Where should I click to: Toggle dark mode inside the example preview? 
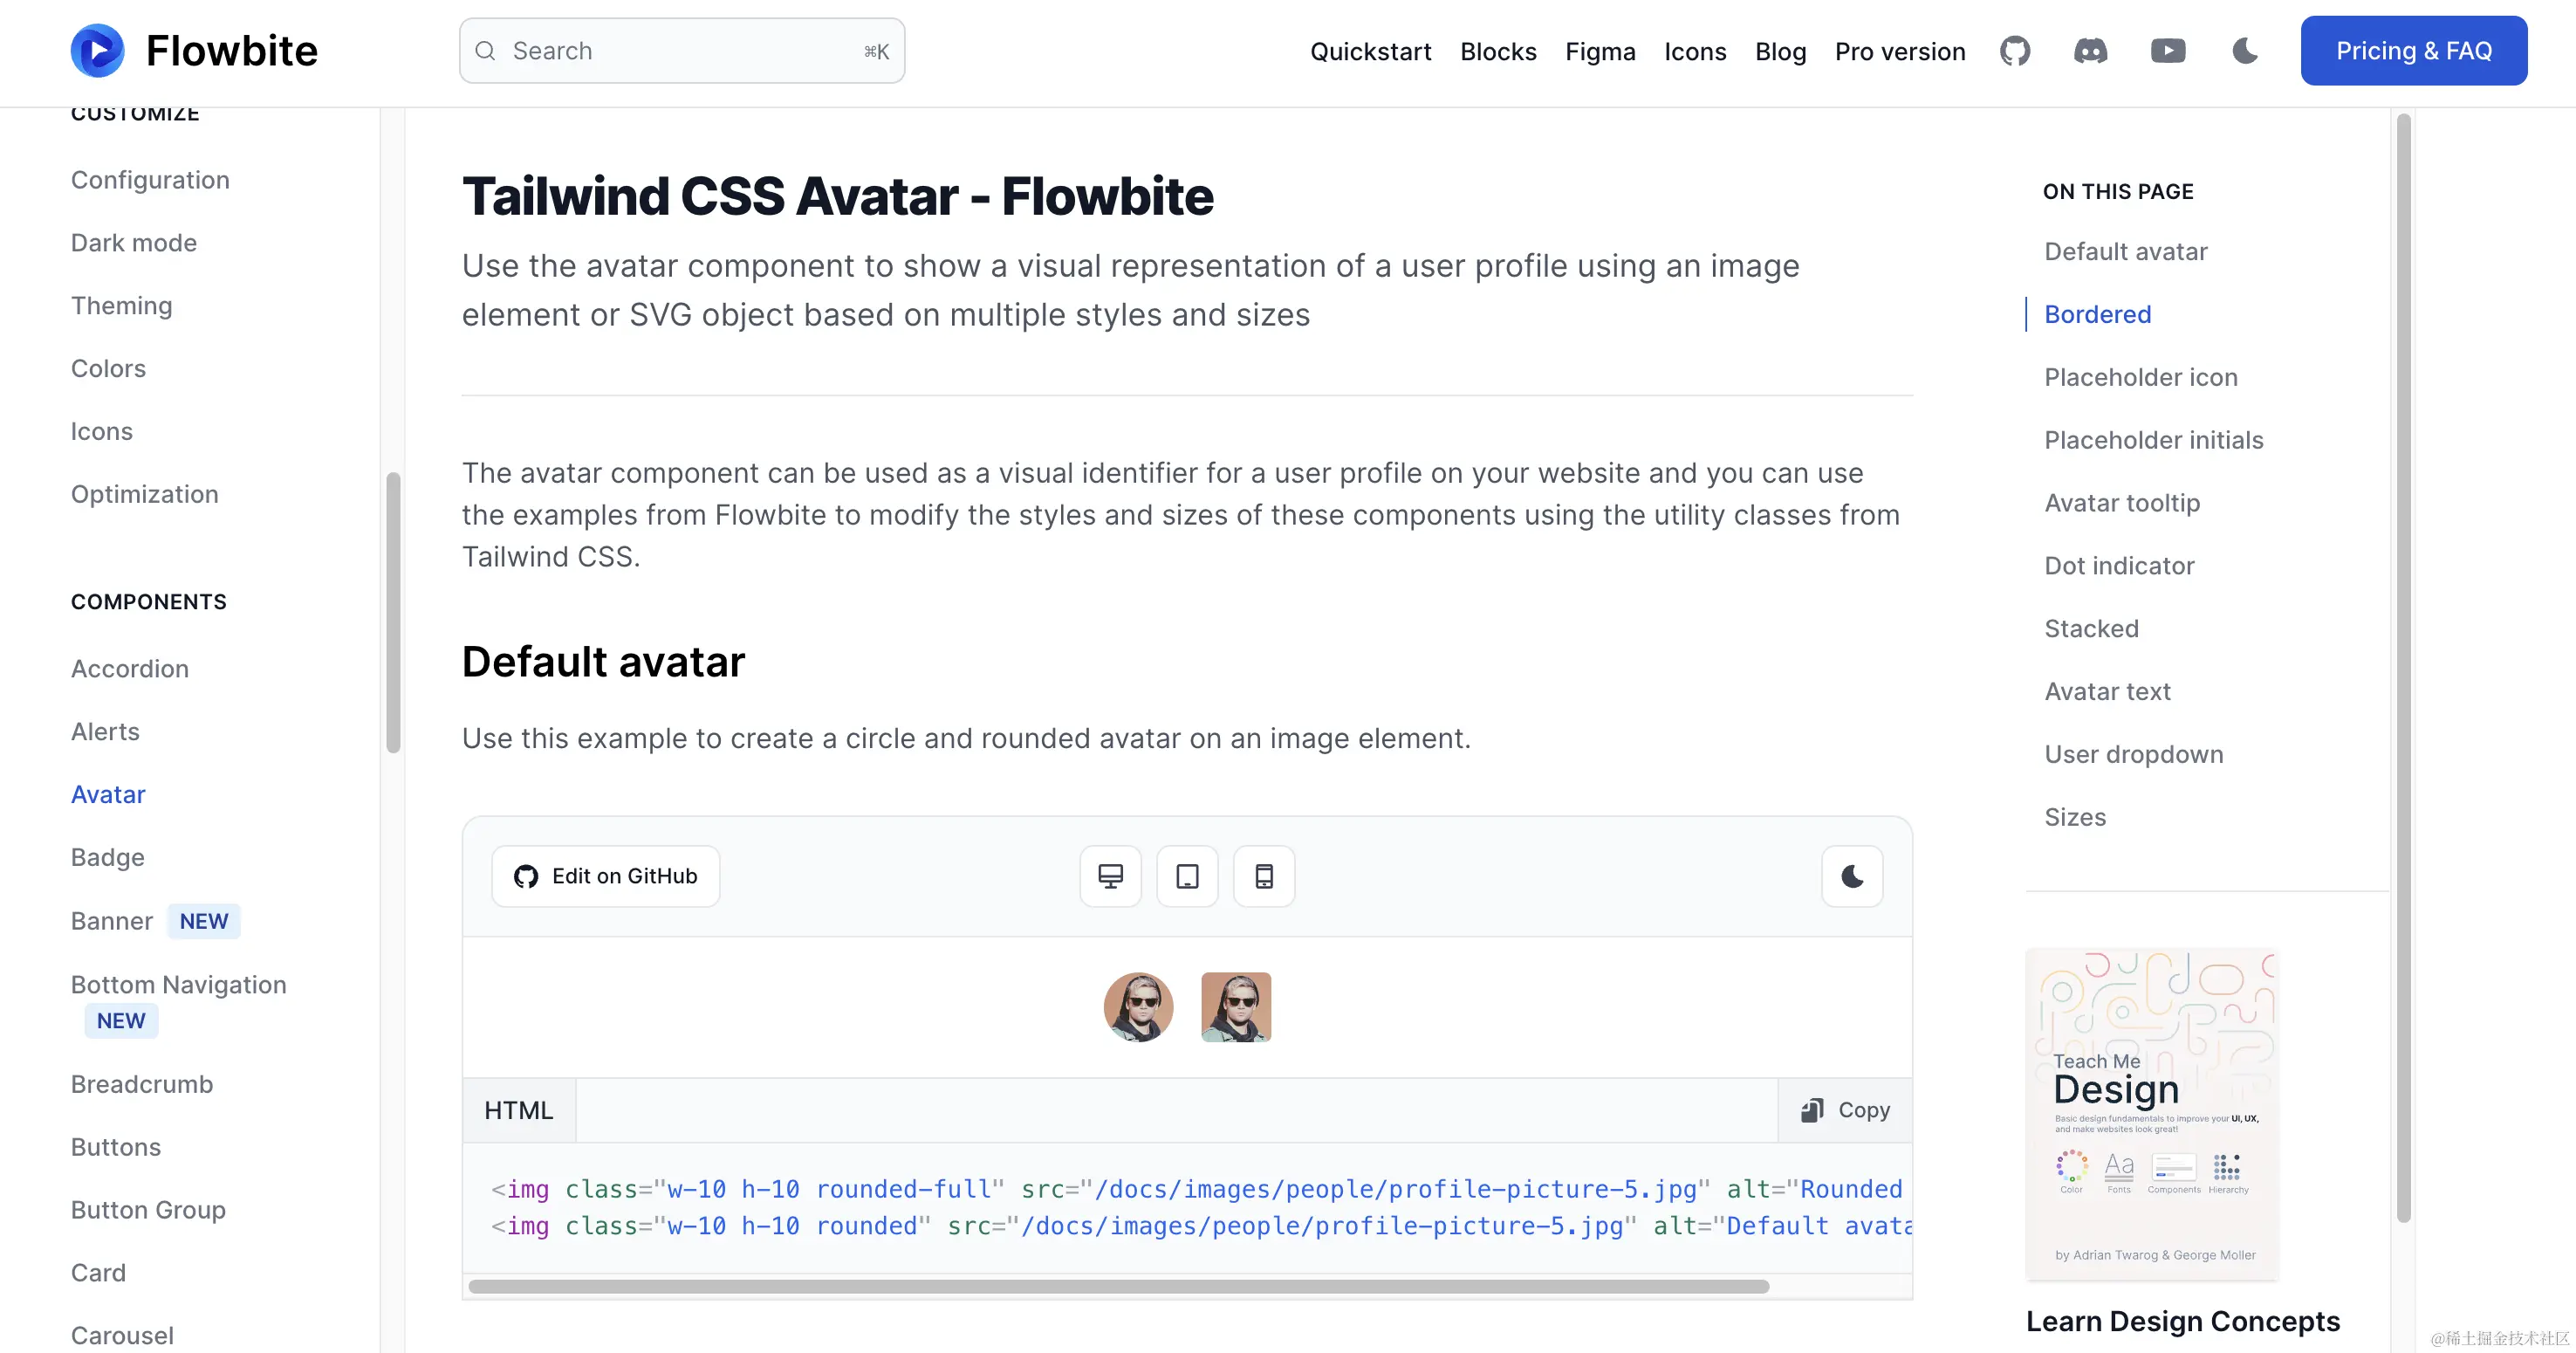coord(1852,876)
